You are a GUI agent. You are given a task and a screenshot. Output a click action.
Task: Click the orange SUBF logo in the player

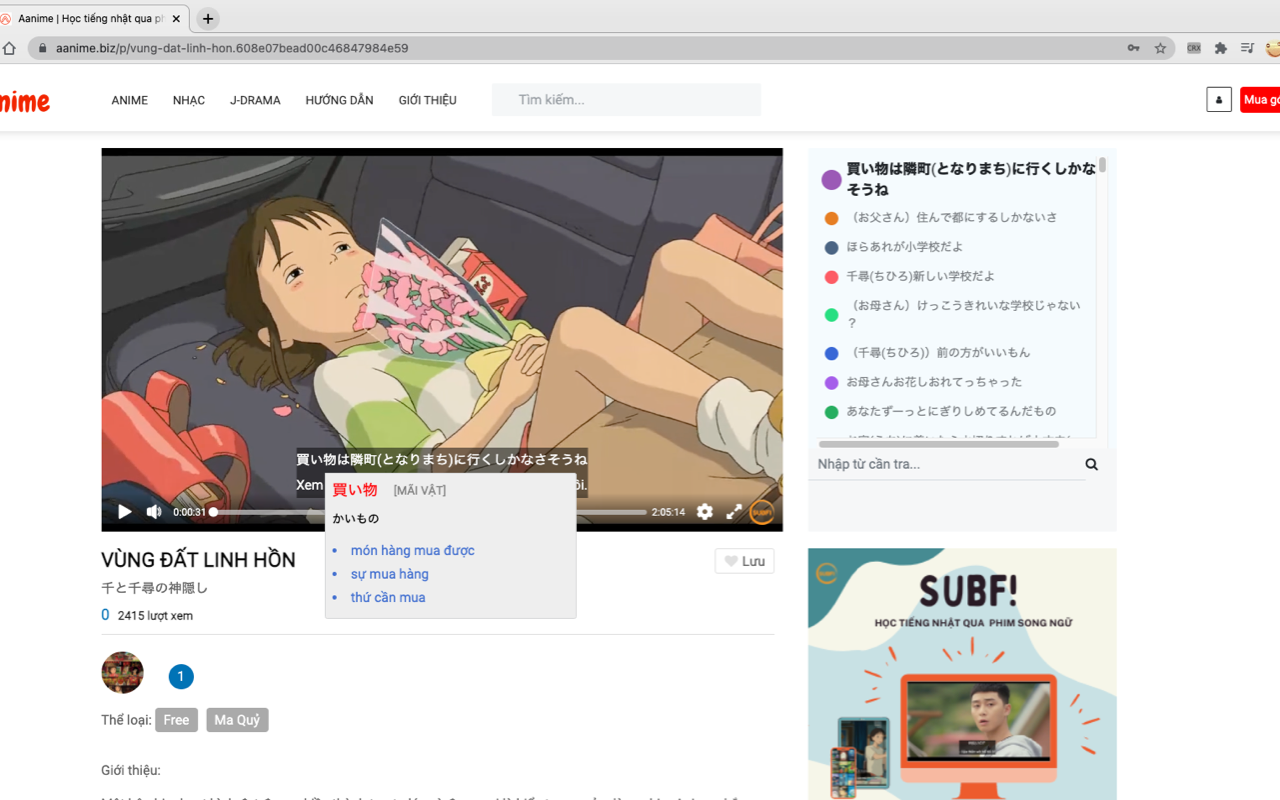click(x=762, y=512)
